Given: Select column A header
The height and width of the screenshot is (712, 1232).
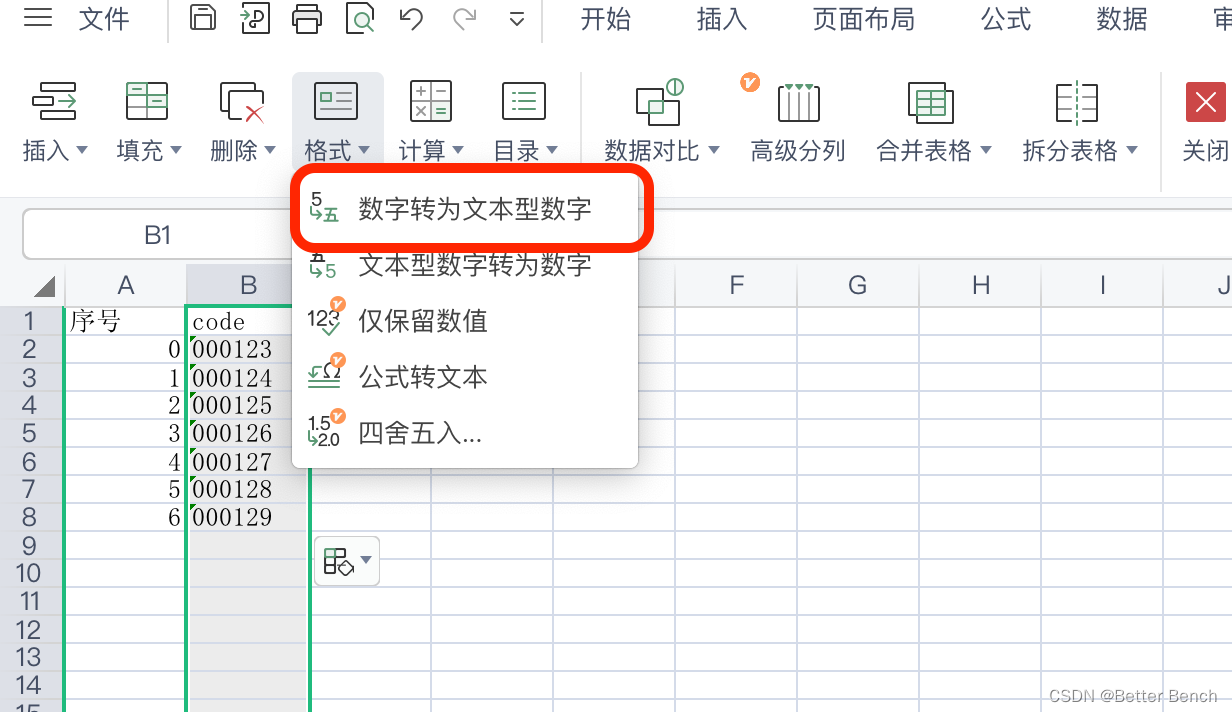Looking at the screenshot, I should 125,286.
